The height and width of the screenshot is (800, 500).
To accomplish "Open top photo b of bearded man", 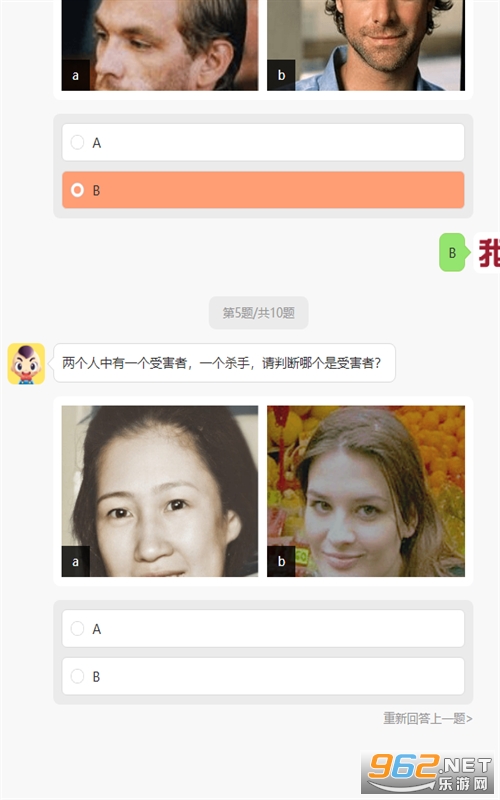I will [x=366, y=45].
